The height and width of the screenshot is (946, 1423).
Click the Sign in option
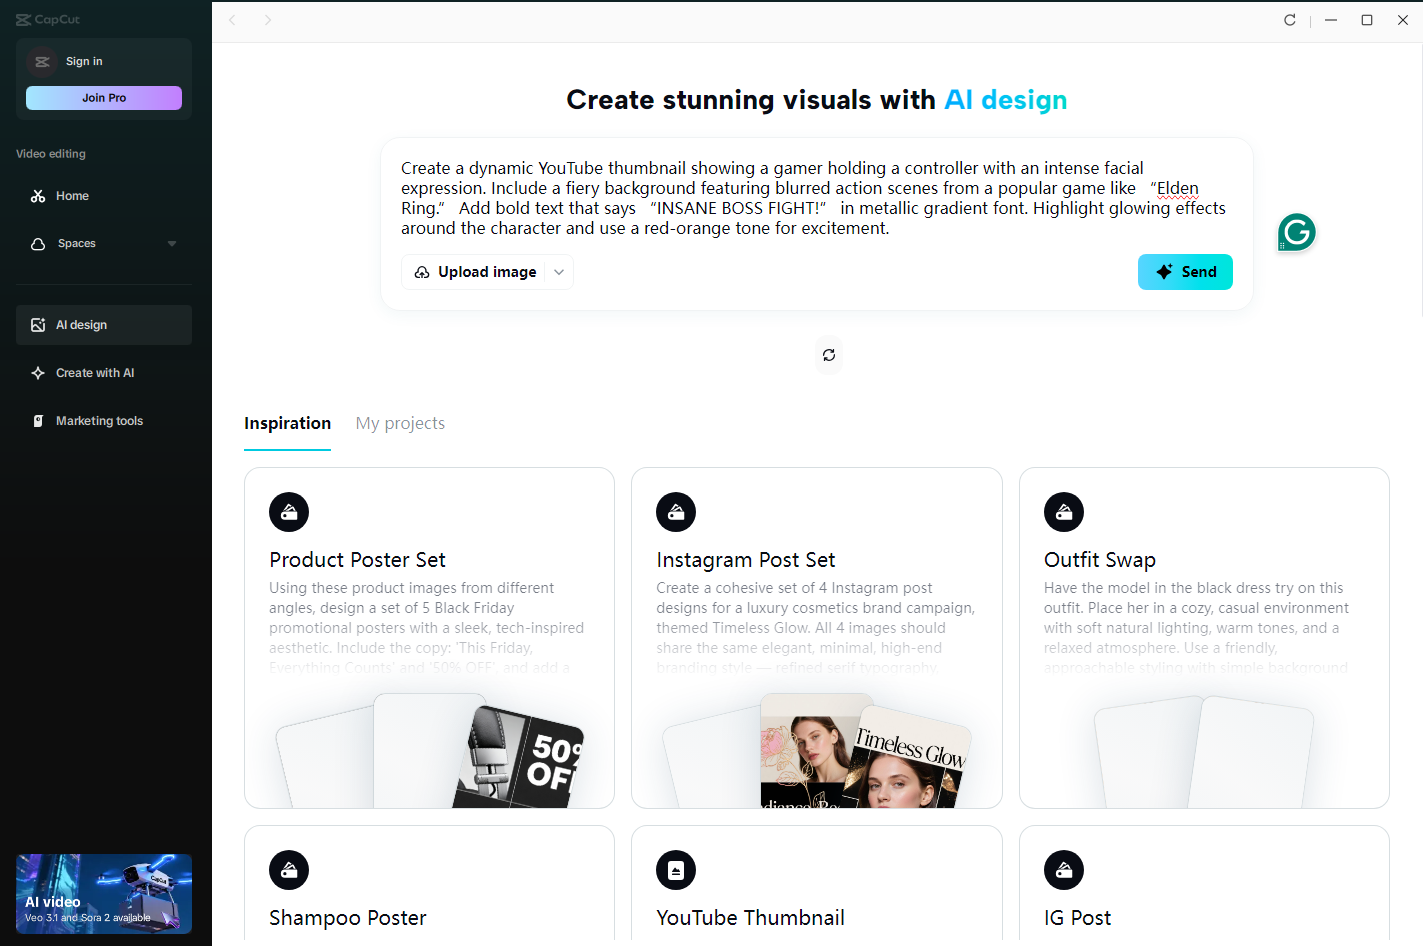84,61
